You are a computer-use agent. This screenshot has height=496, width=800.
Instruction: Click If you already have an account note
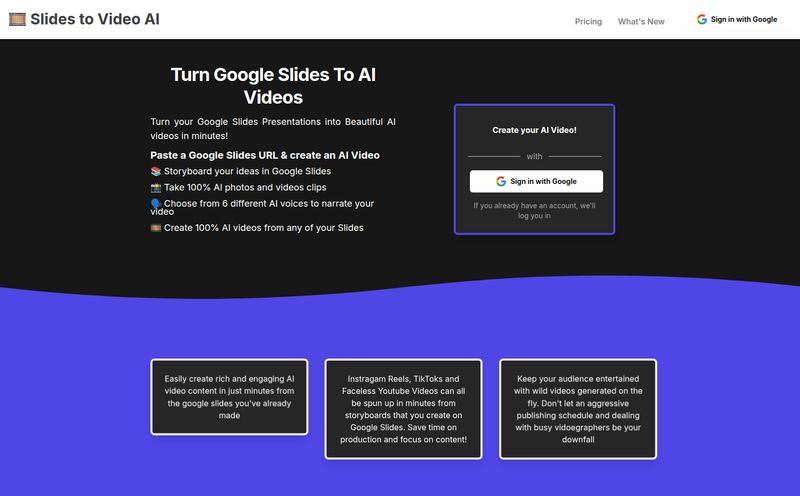point(534,211)
